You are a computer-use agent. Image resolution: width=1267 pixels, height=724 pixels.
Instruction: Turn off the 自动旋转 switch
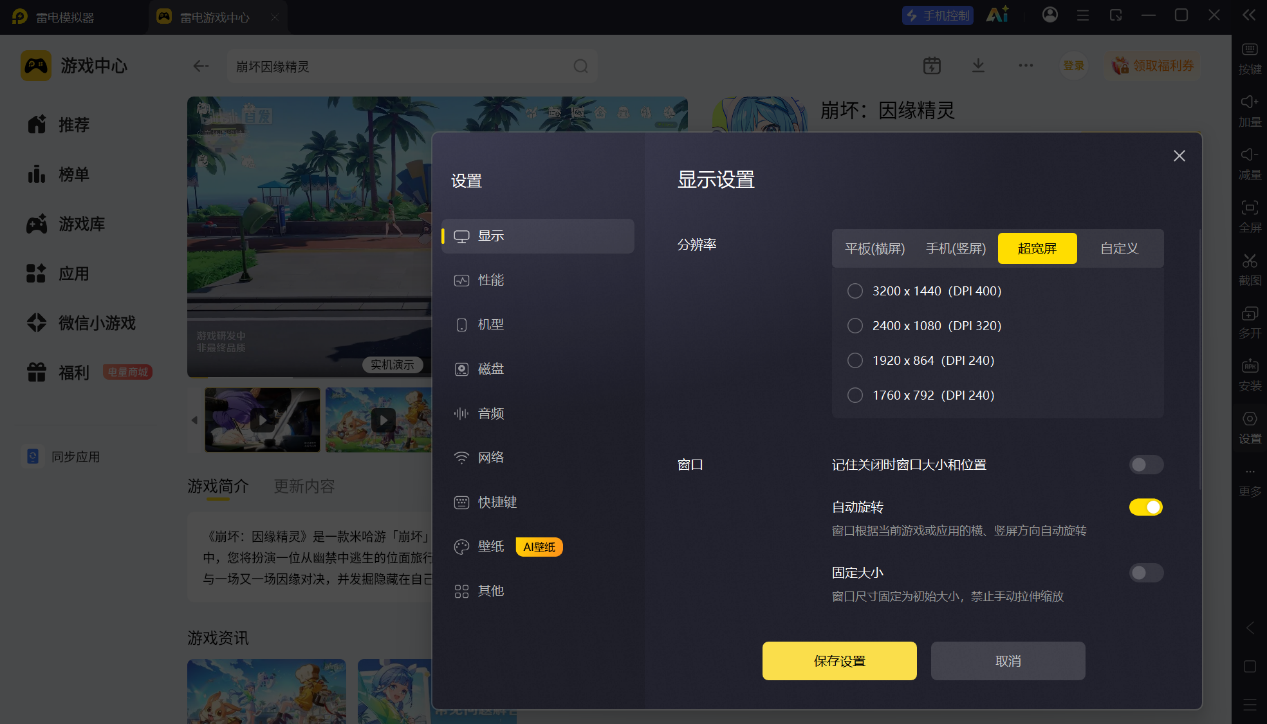pyautogui.click(x=1146, y=507)
